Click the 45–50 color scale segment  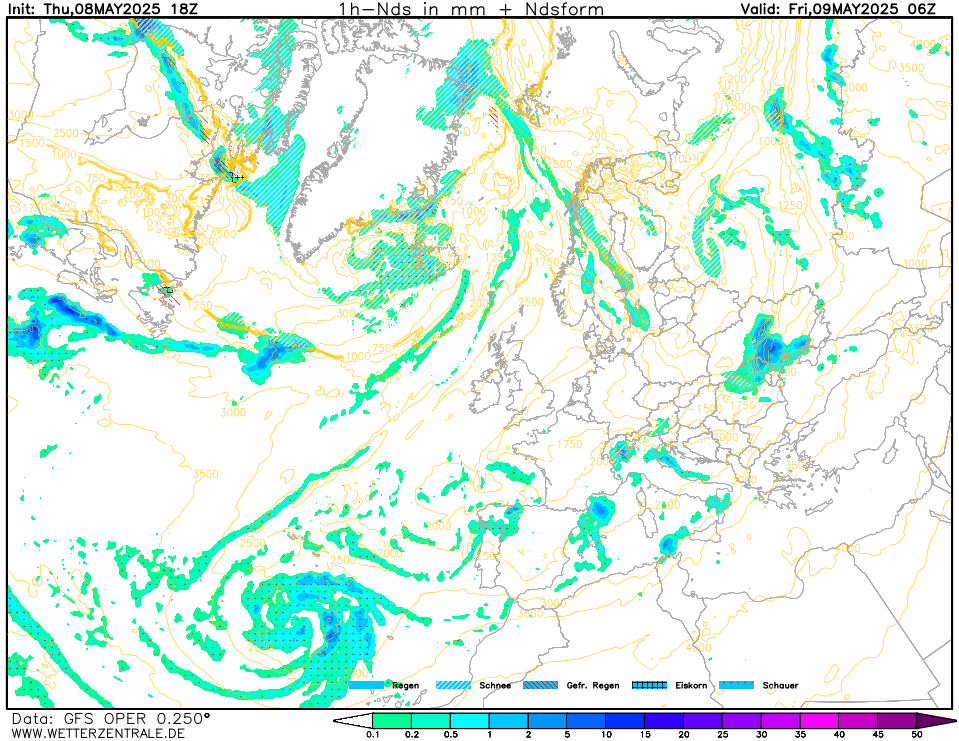897,721
